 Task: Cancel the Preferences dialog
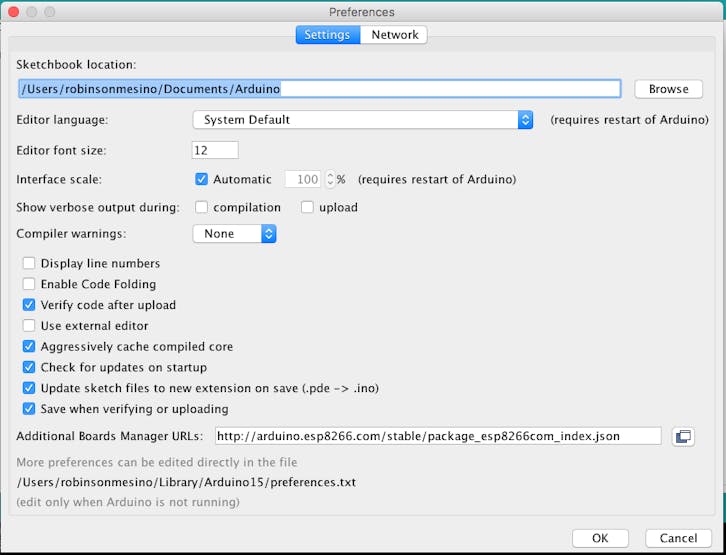[x=678, y=538]
